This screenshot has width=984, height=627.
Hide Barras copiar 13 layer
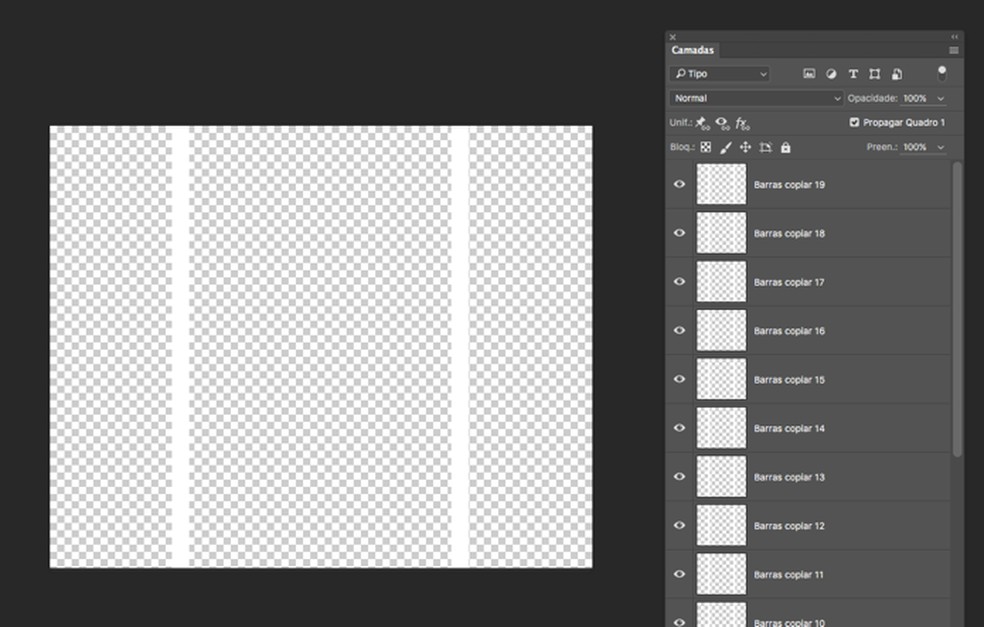[679, 476]
